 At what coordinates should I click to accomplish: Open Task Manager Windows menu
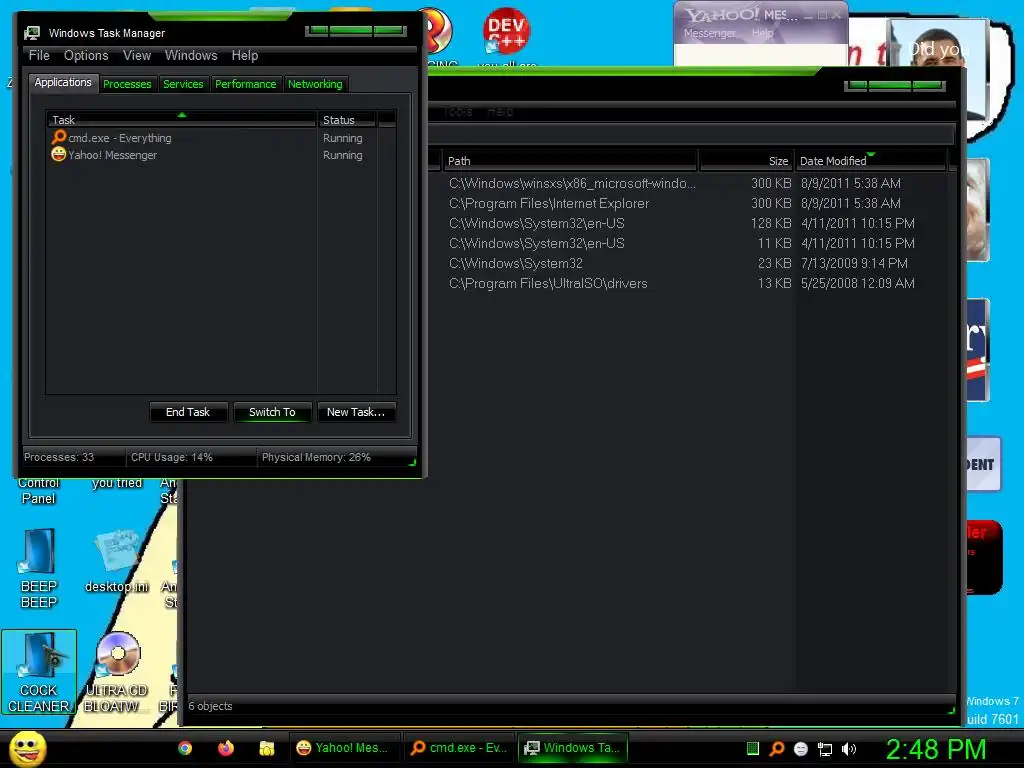click(191, 56)
